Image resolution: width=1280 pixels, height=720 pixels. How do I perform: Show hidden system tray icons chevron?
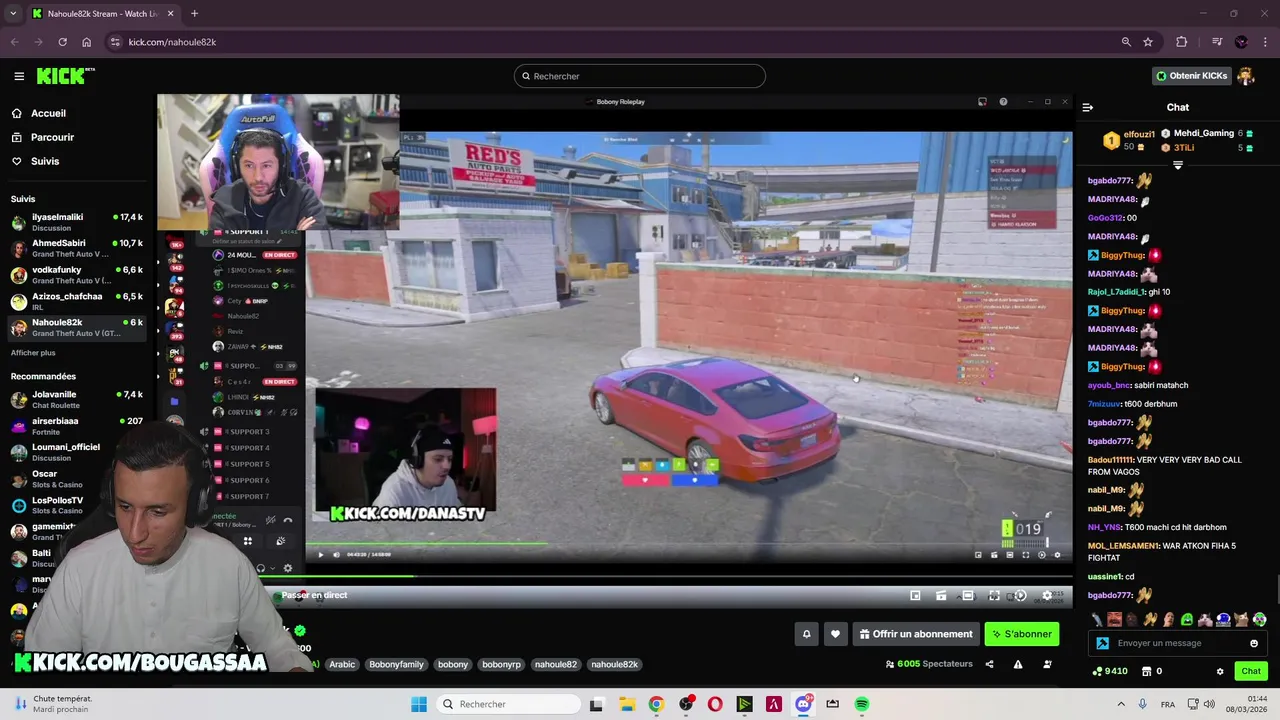tap(1121, 704)
